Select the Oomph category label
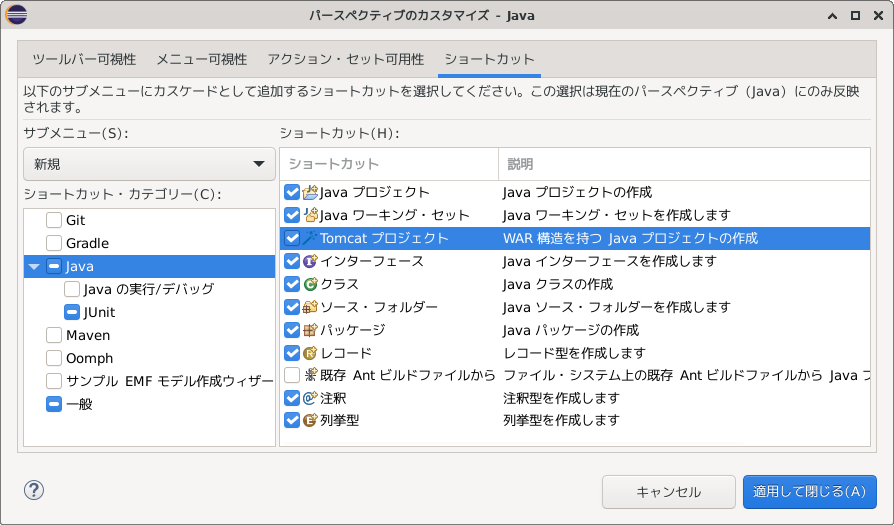Viewport: 894px width, 525px height. click(90, 358)
